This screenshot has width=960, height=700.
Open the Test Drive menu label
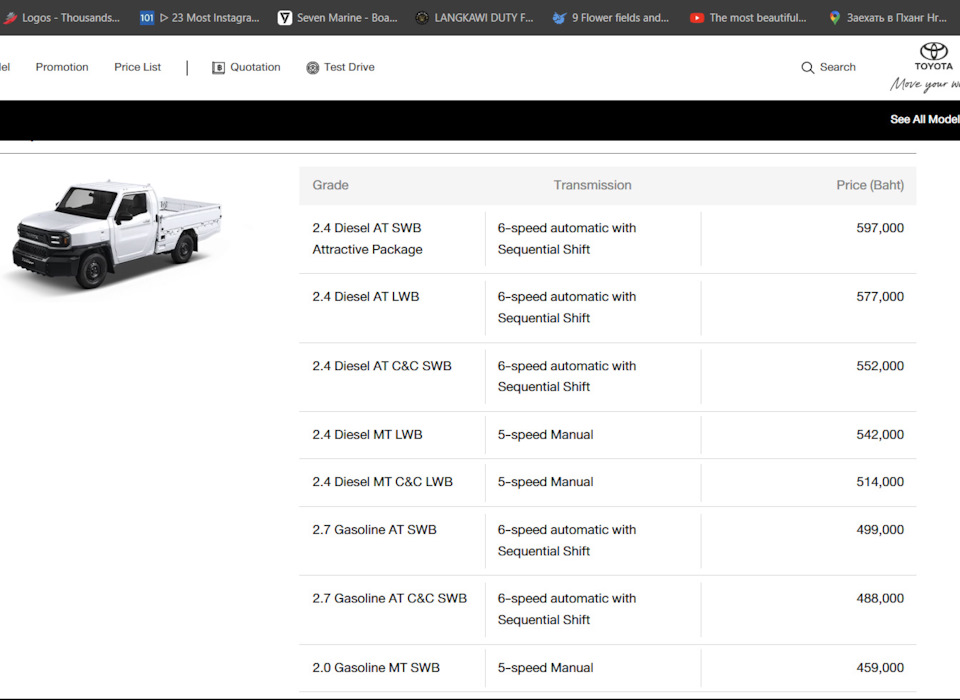click(349, 67)
